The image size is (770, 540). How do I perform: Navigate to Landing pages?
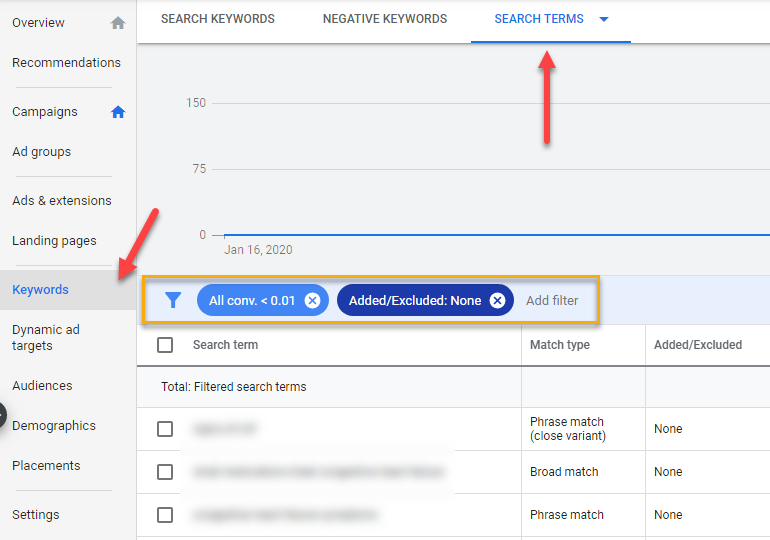(54, 241)
